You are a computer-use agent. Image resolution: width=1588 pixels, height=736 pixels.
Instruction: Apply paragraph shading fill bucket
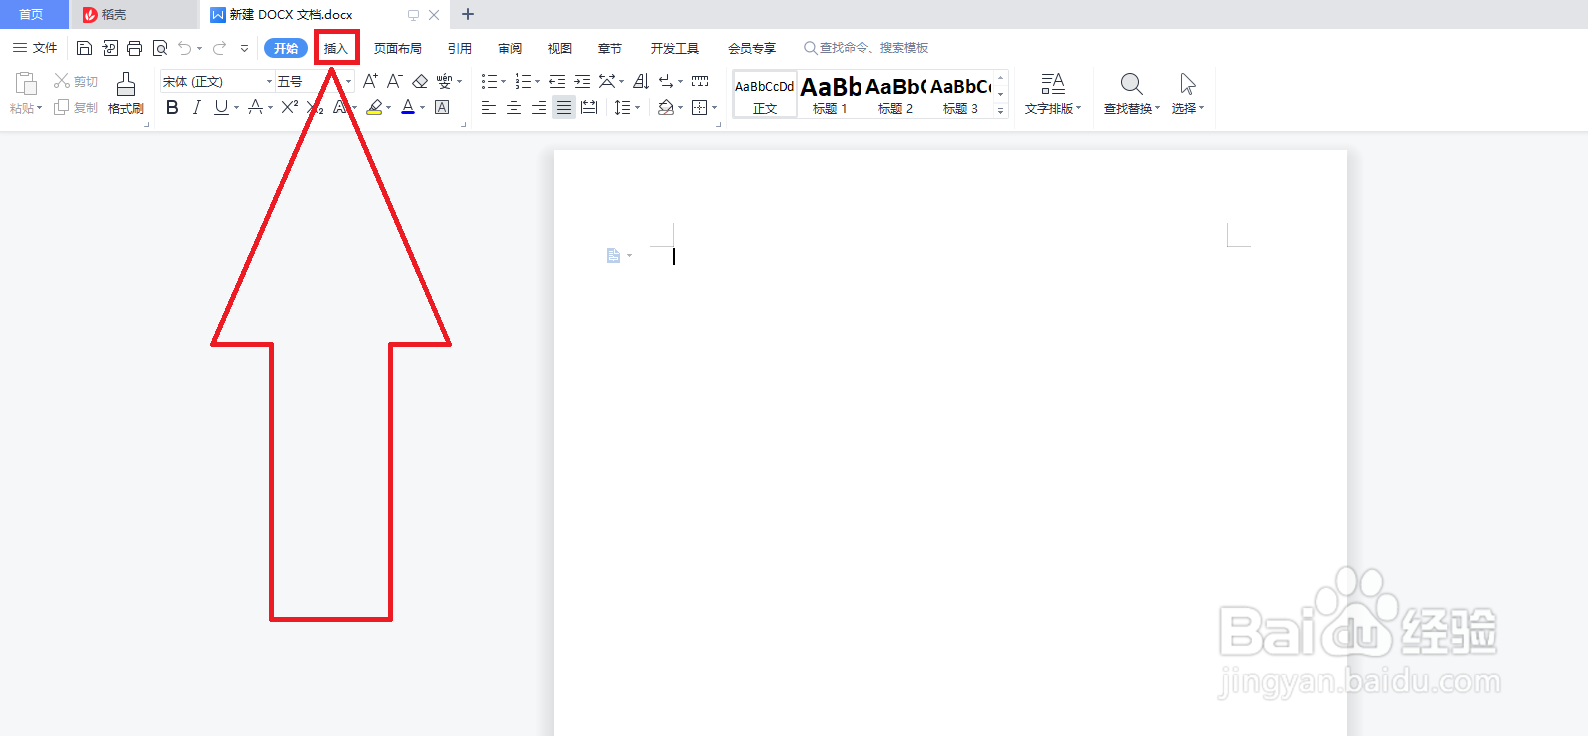(666, 107)
